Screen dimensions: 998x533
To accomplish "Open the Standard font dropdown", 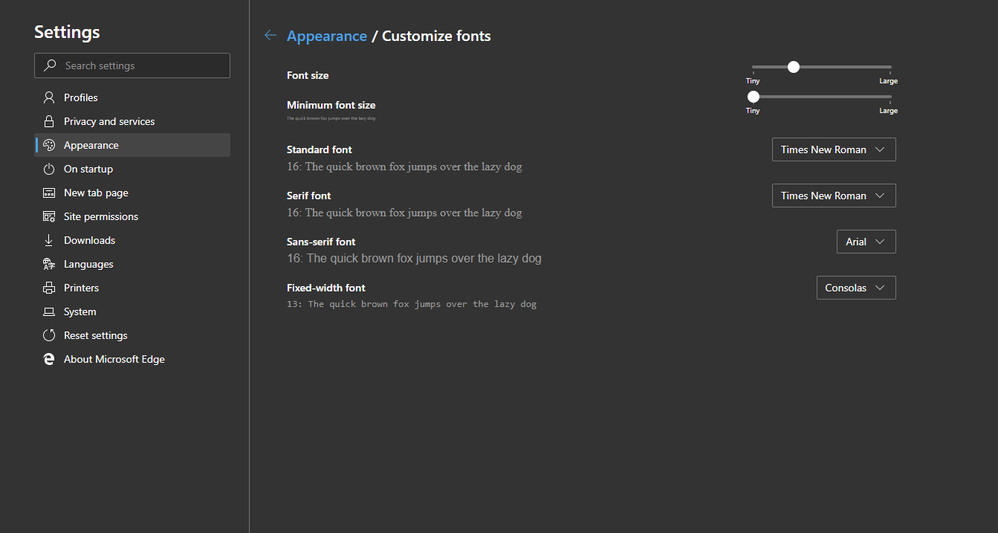I will (833, 150).
